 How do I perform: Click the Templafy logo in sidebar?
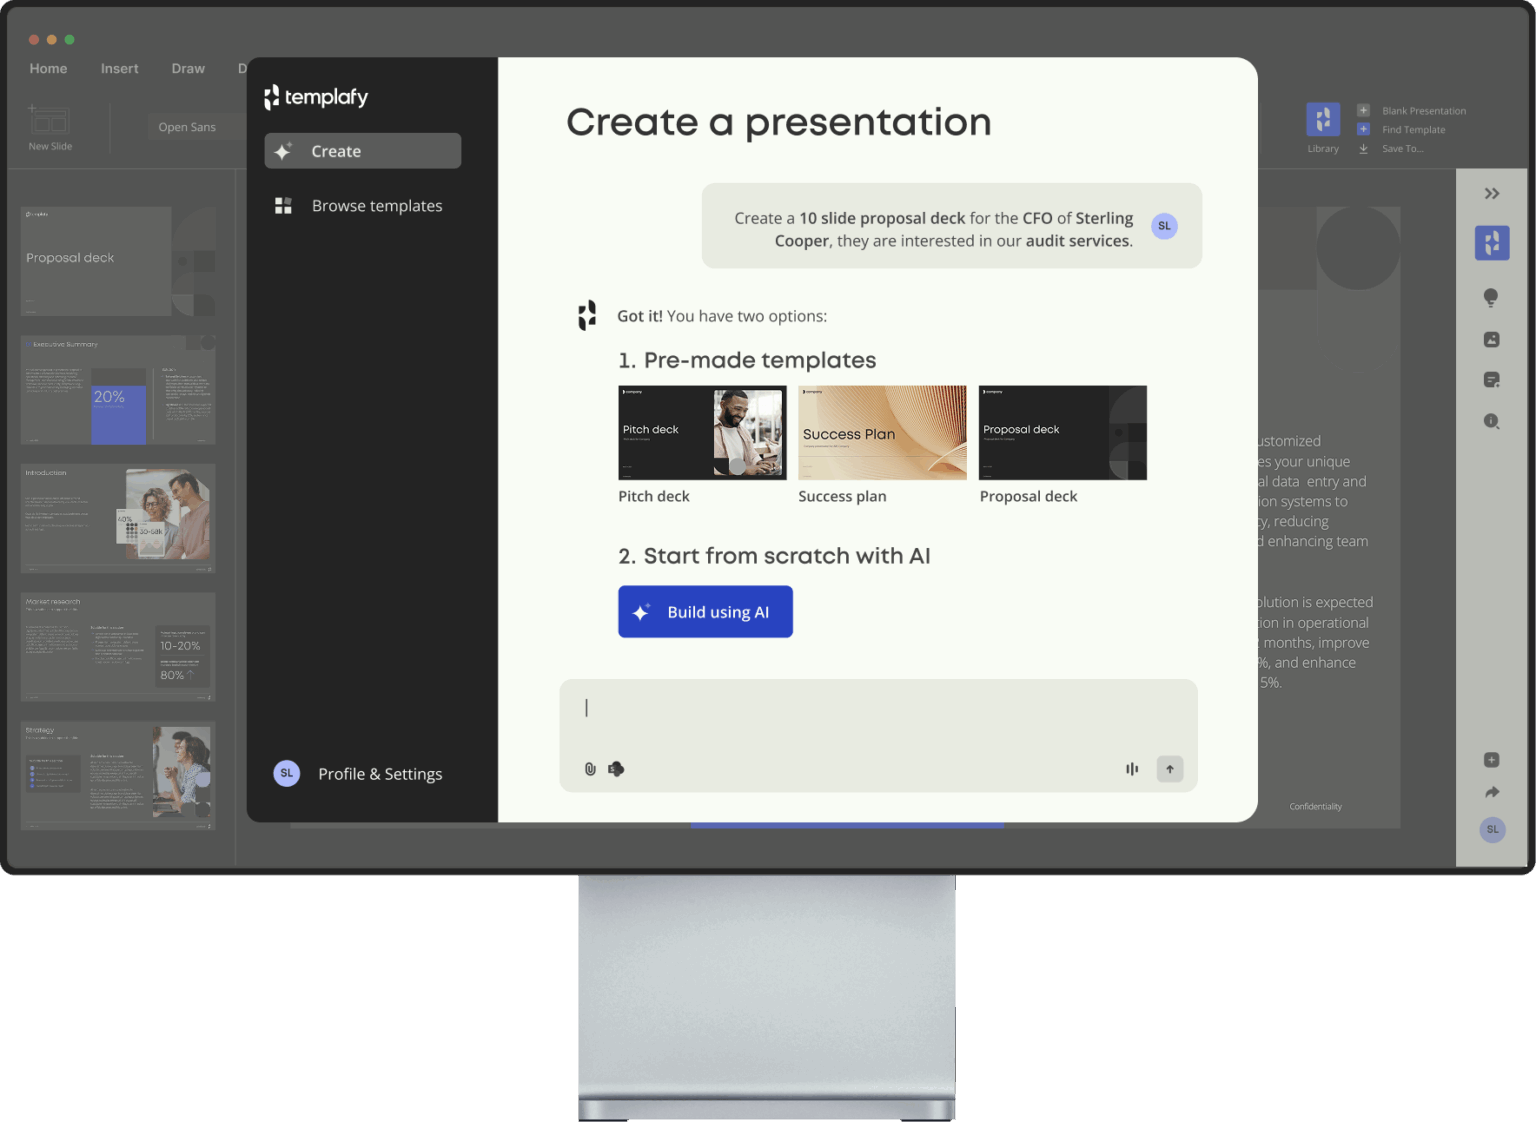pos(316,97)
